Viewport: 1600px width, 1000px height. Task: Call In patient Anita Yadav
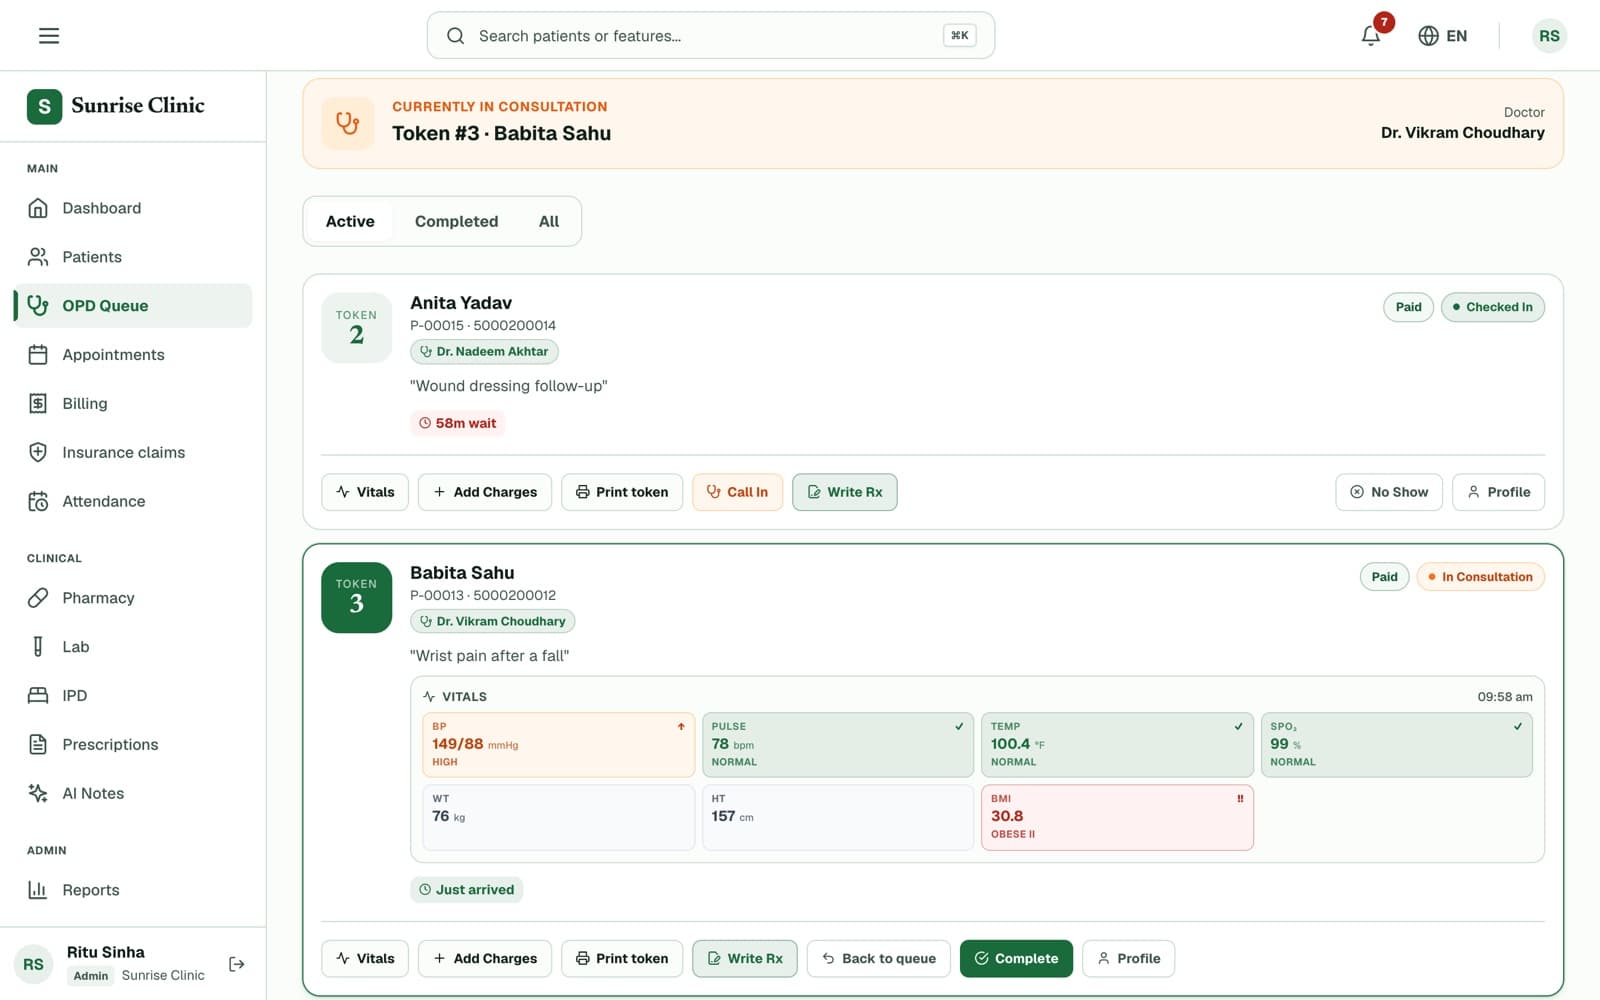click(x=737, y=492)
